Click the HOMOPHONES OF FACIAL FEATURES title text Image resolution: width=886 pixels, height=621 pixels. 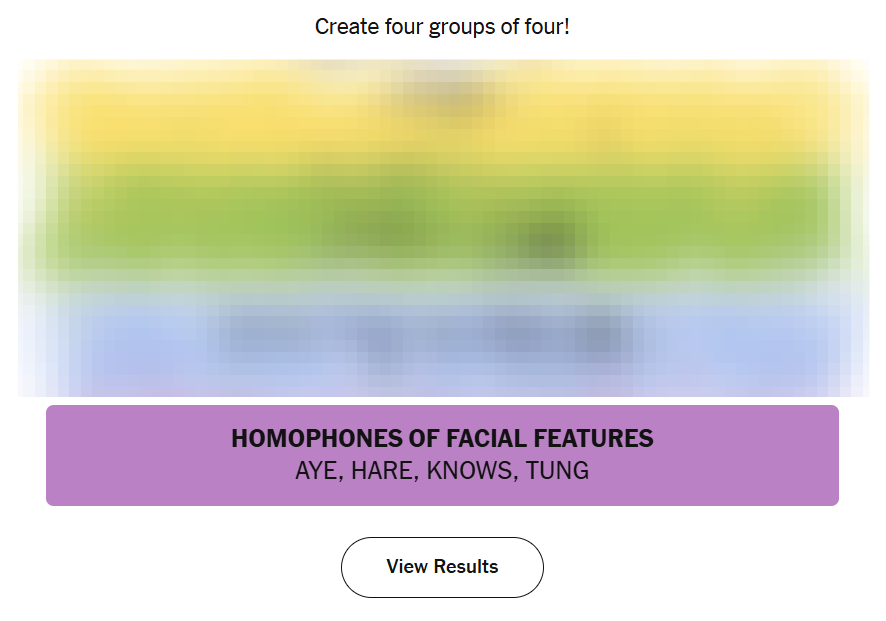(442, 438)
